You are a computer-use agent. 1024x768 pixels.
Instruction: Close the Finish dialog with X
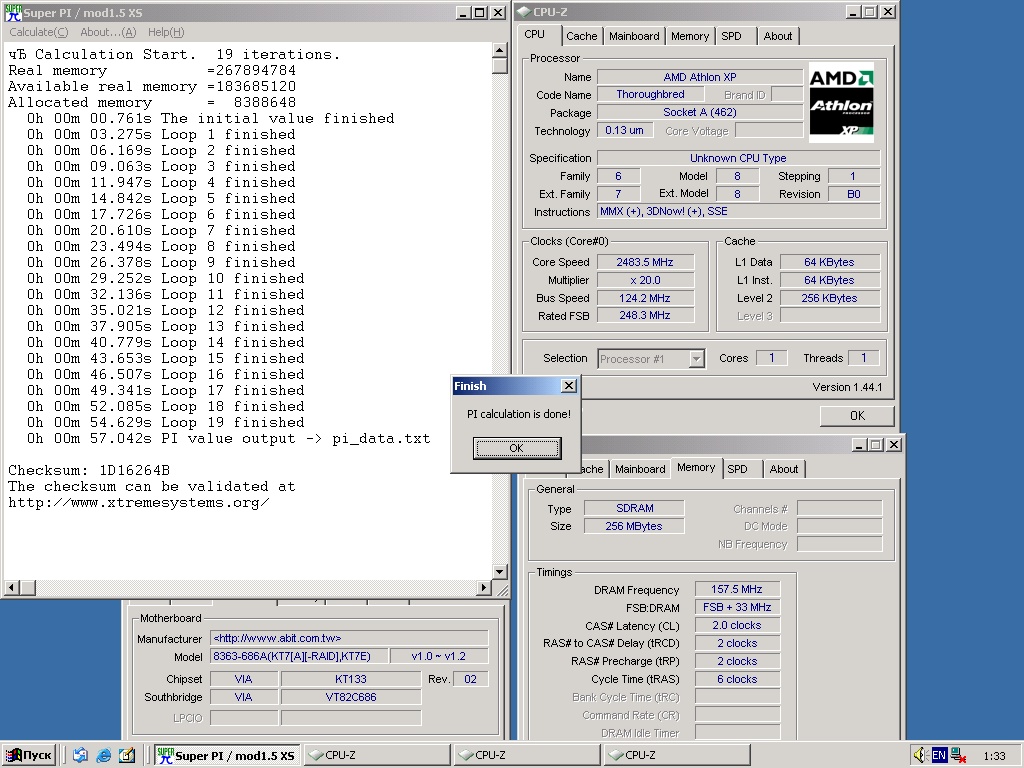[x=569, y=386]
